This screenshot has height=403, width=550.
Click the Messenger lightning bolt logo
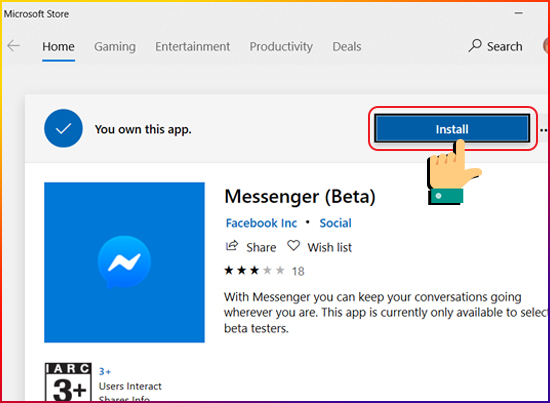point(124,262)
